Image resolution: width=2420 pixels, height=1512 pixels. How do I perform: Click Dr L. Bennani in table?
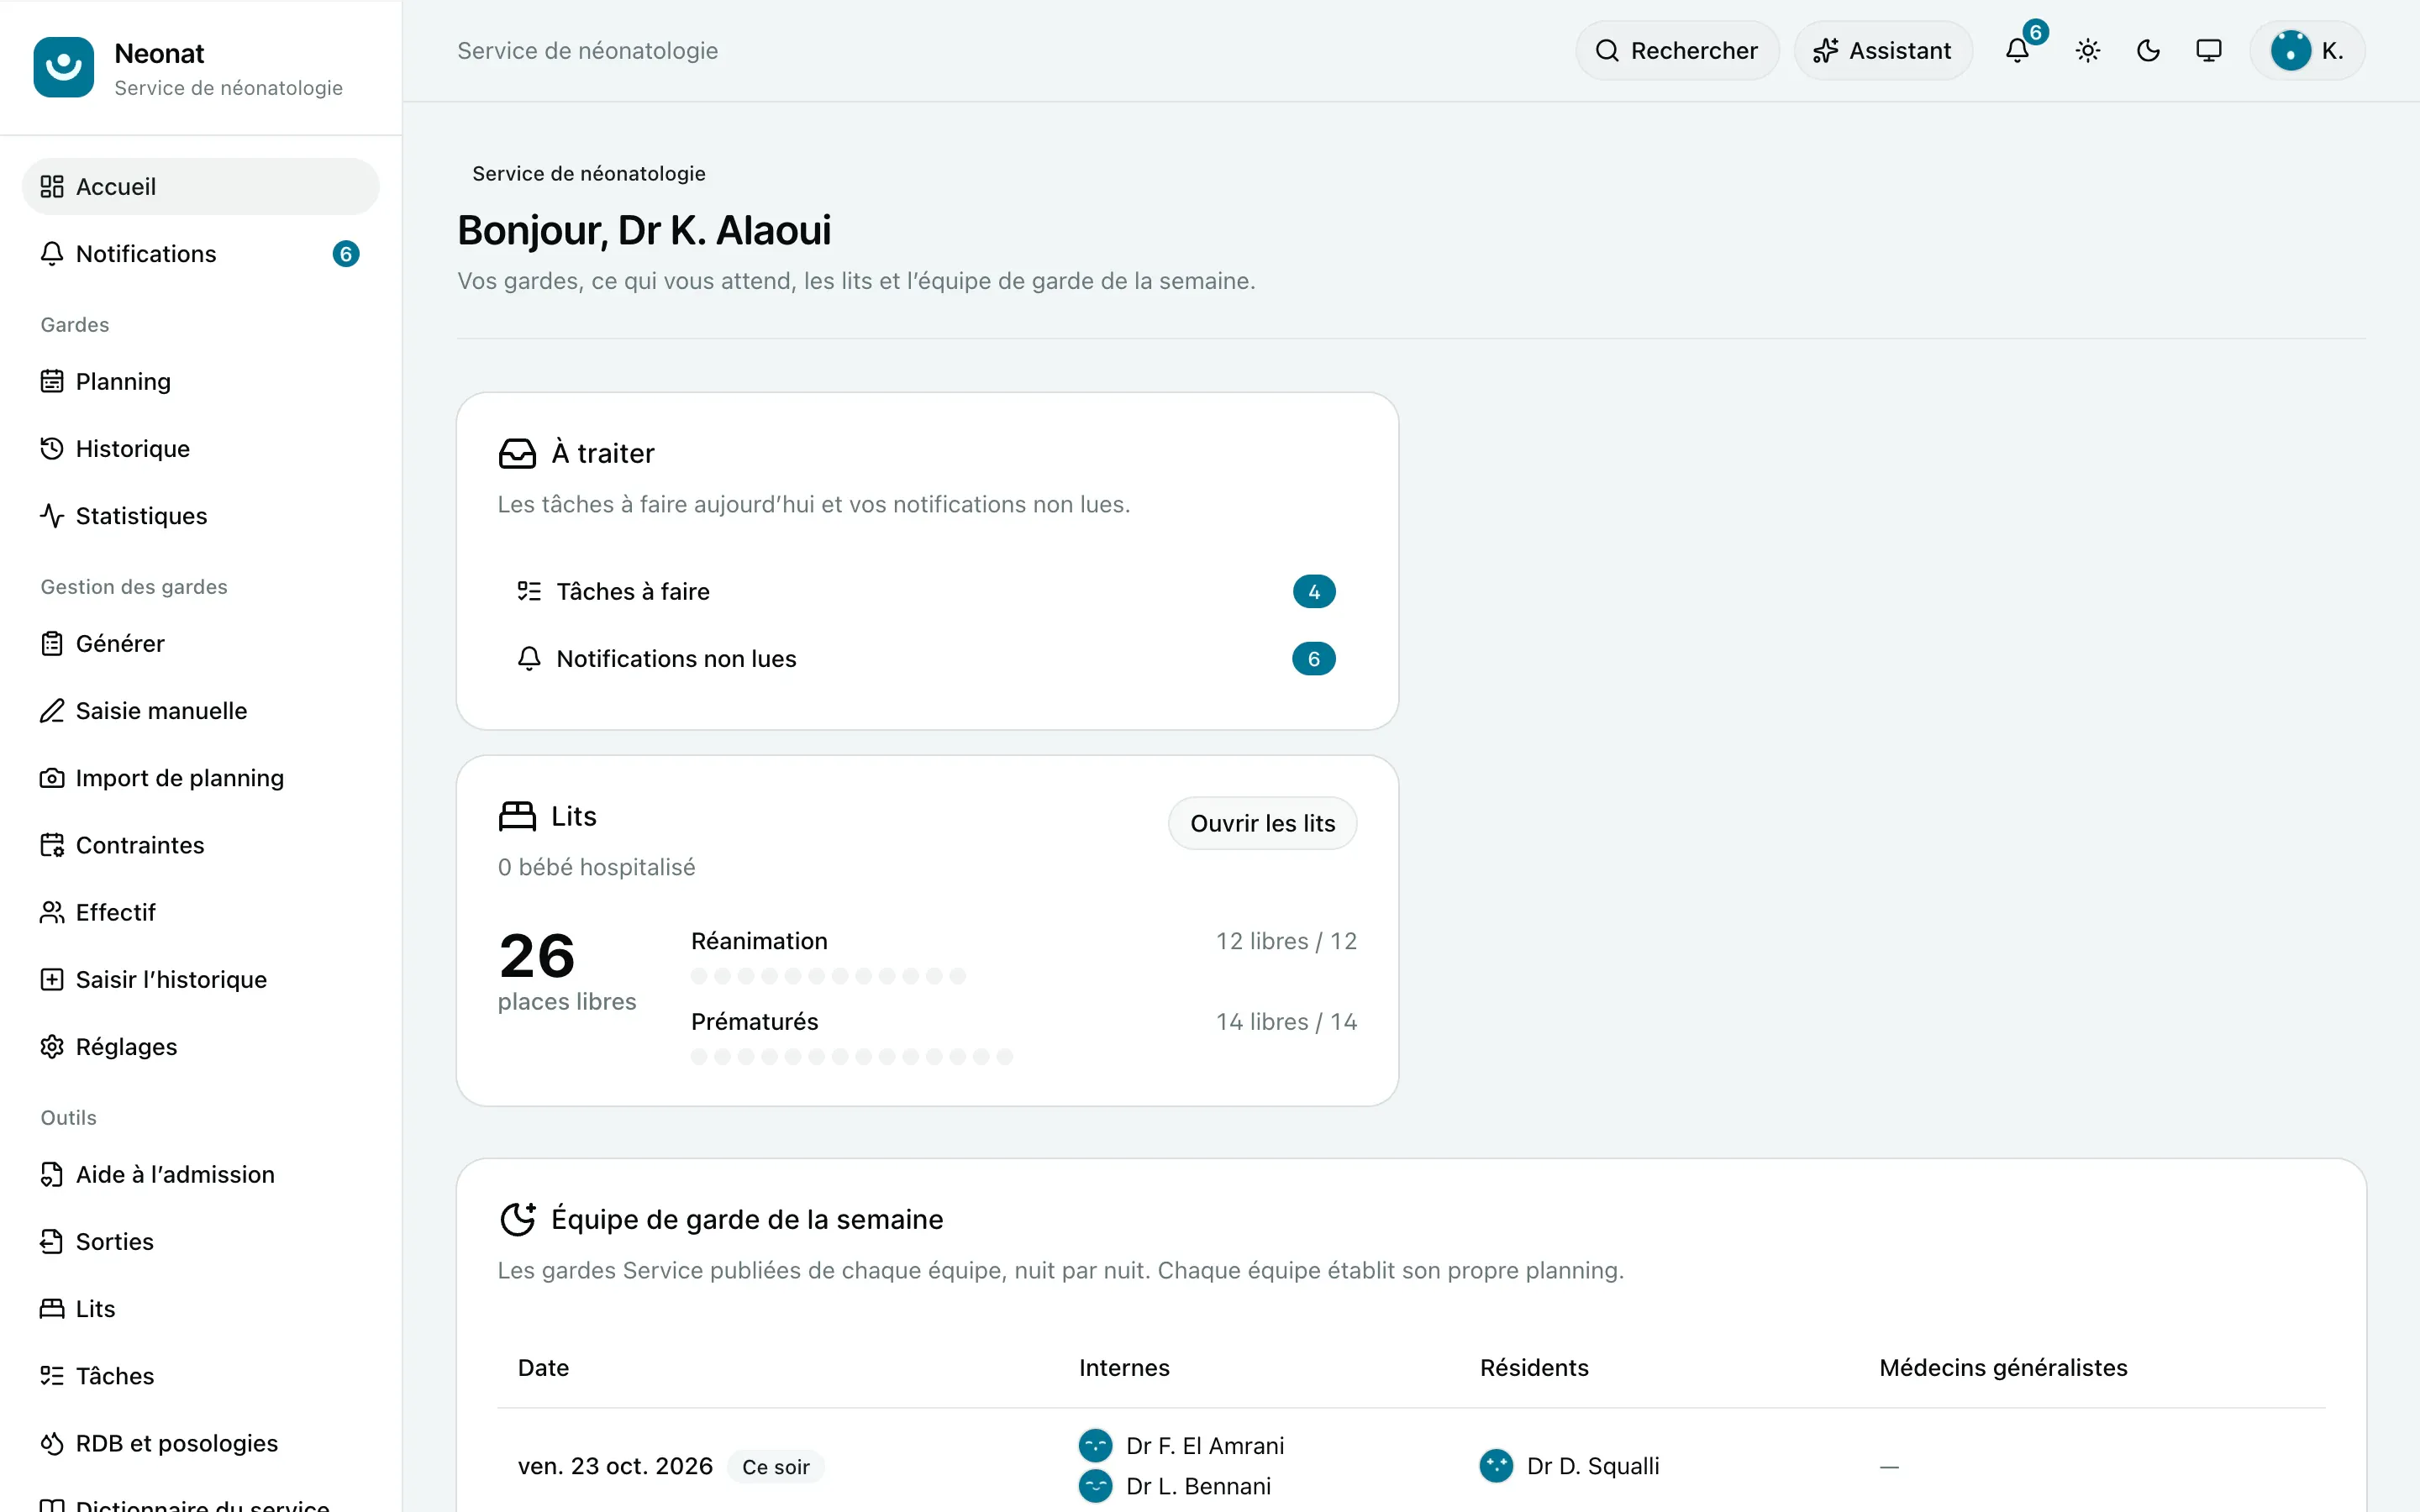point(1175,1486)
